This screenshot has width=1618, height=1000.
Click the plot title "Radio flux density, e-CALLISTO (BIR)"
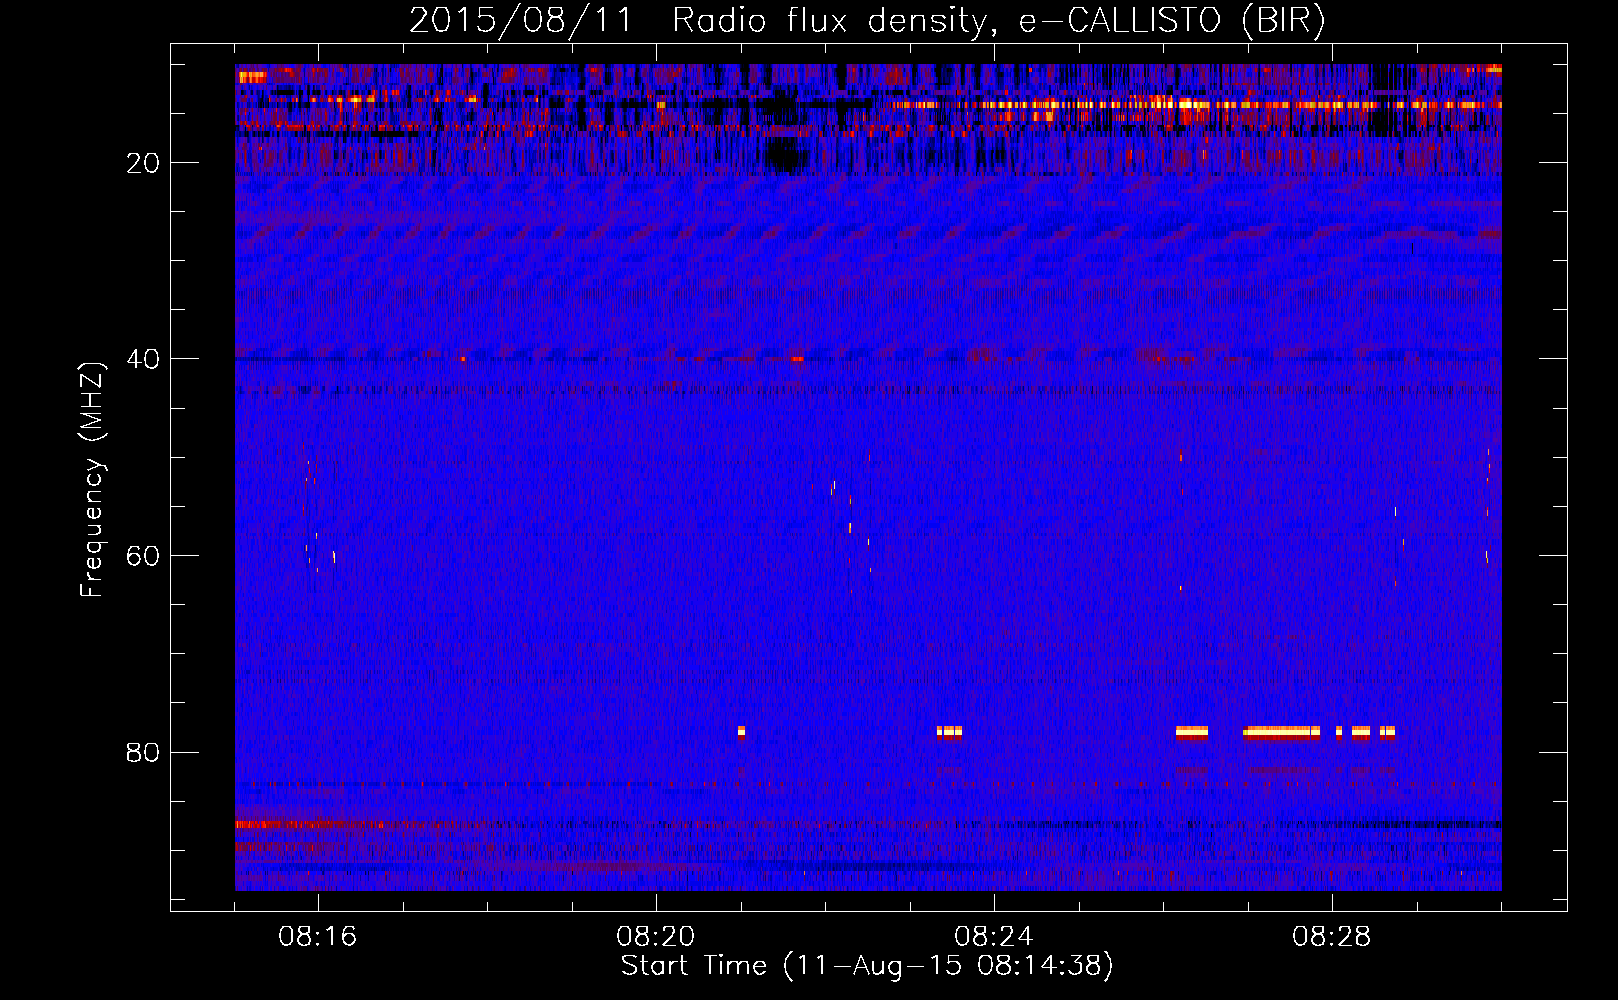pos(999,21)
